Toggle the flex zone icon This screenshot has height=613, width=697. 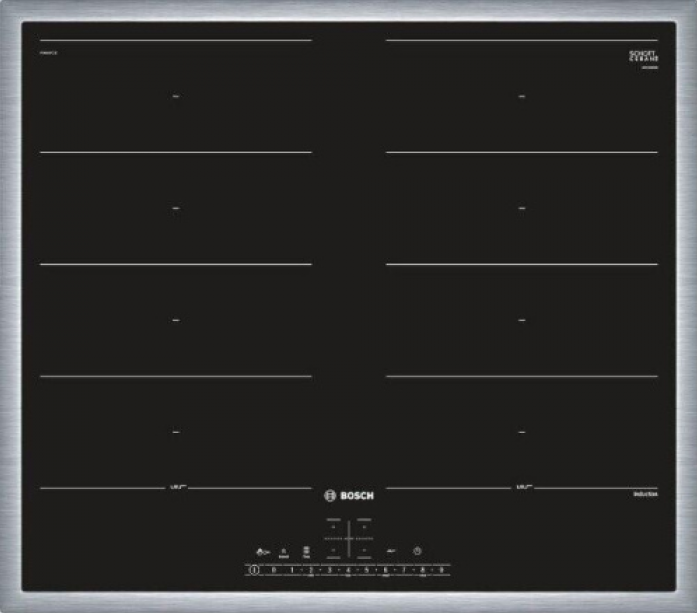[x=307, y=551]
